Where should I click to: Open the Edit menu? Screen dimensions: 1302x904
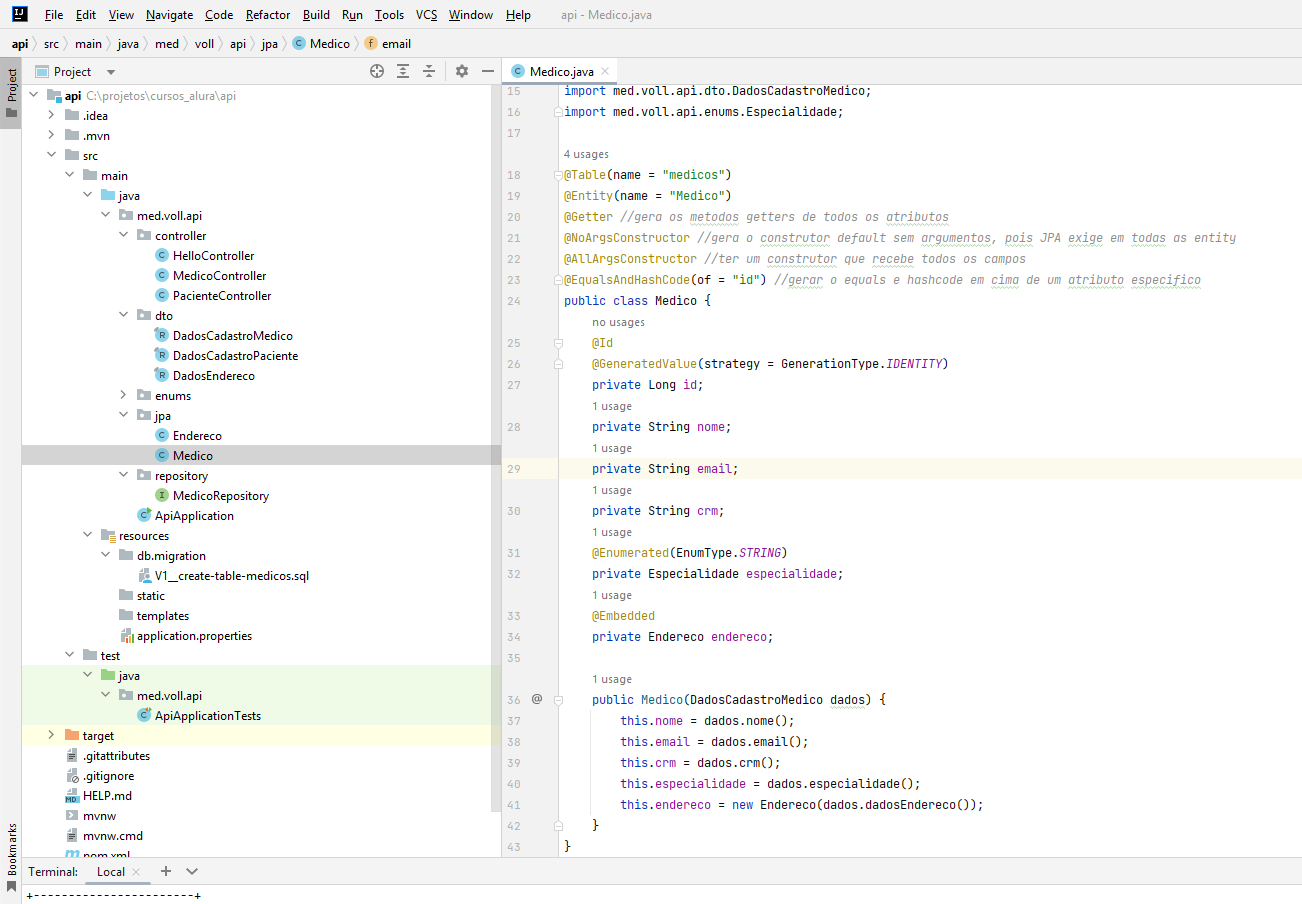[86, 15]
